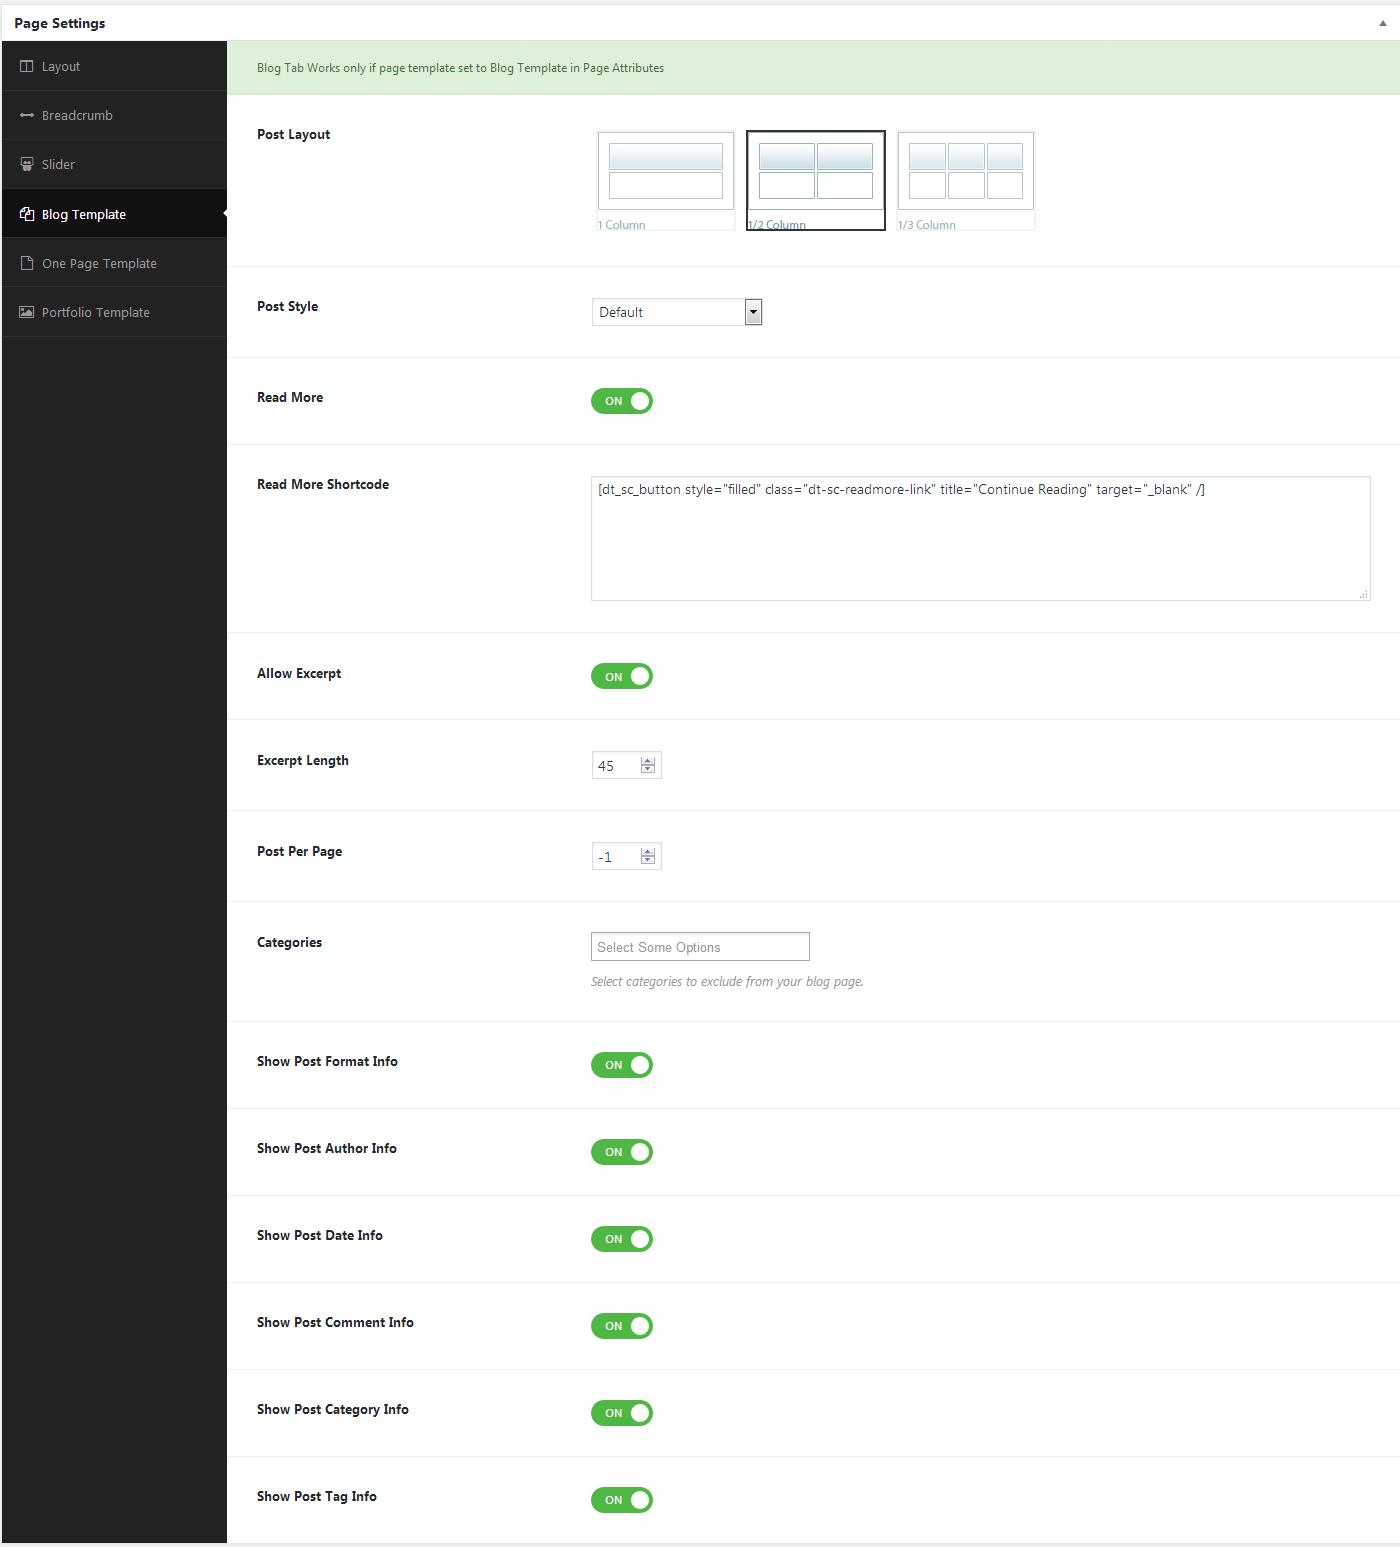Click the Post Per Page number field
Viewport: 1400px width, 1547px height.
click(x=626, y=856)
